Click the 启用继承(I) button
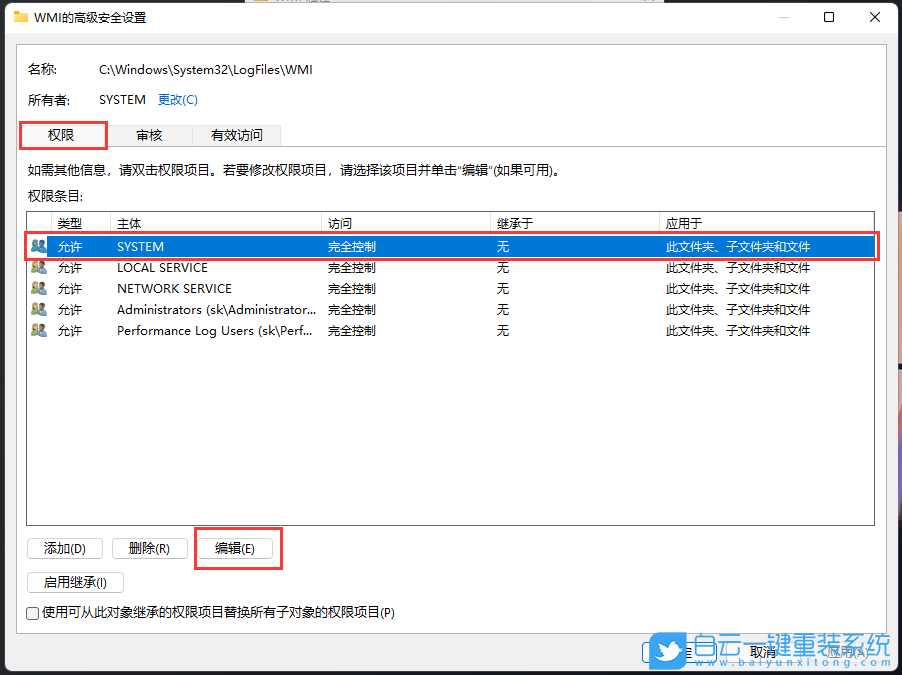Viewport: 902px width, 675px height. coord(75,582)
